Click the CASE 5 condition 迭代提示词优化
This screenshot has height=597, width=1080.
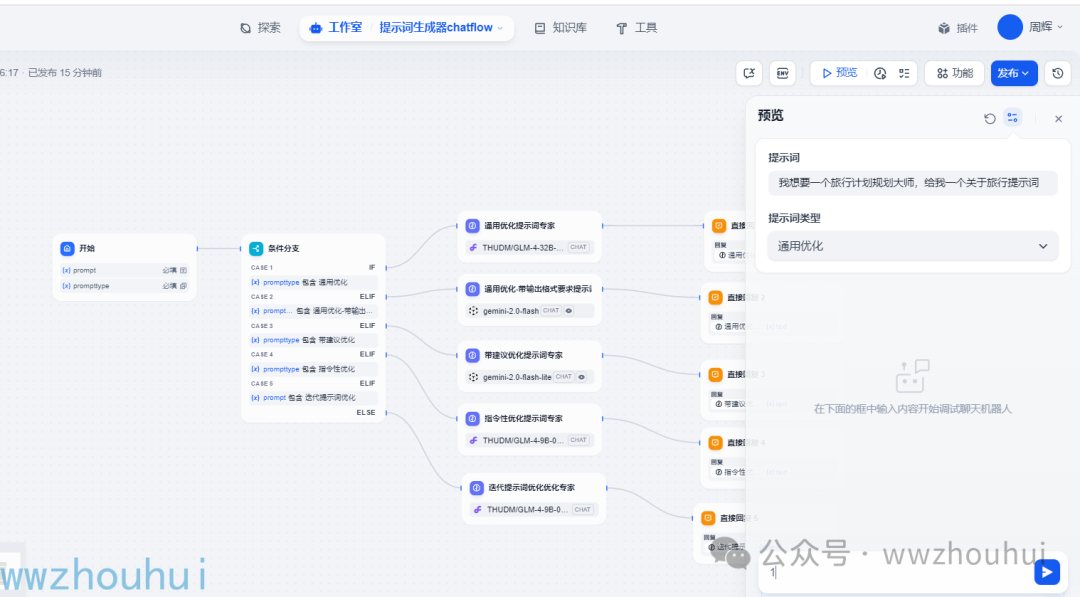pos(313,397)
